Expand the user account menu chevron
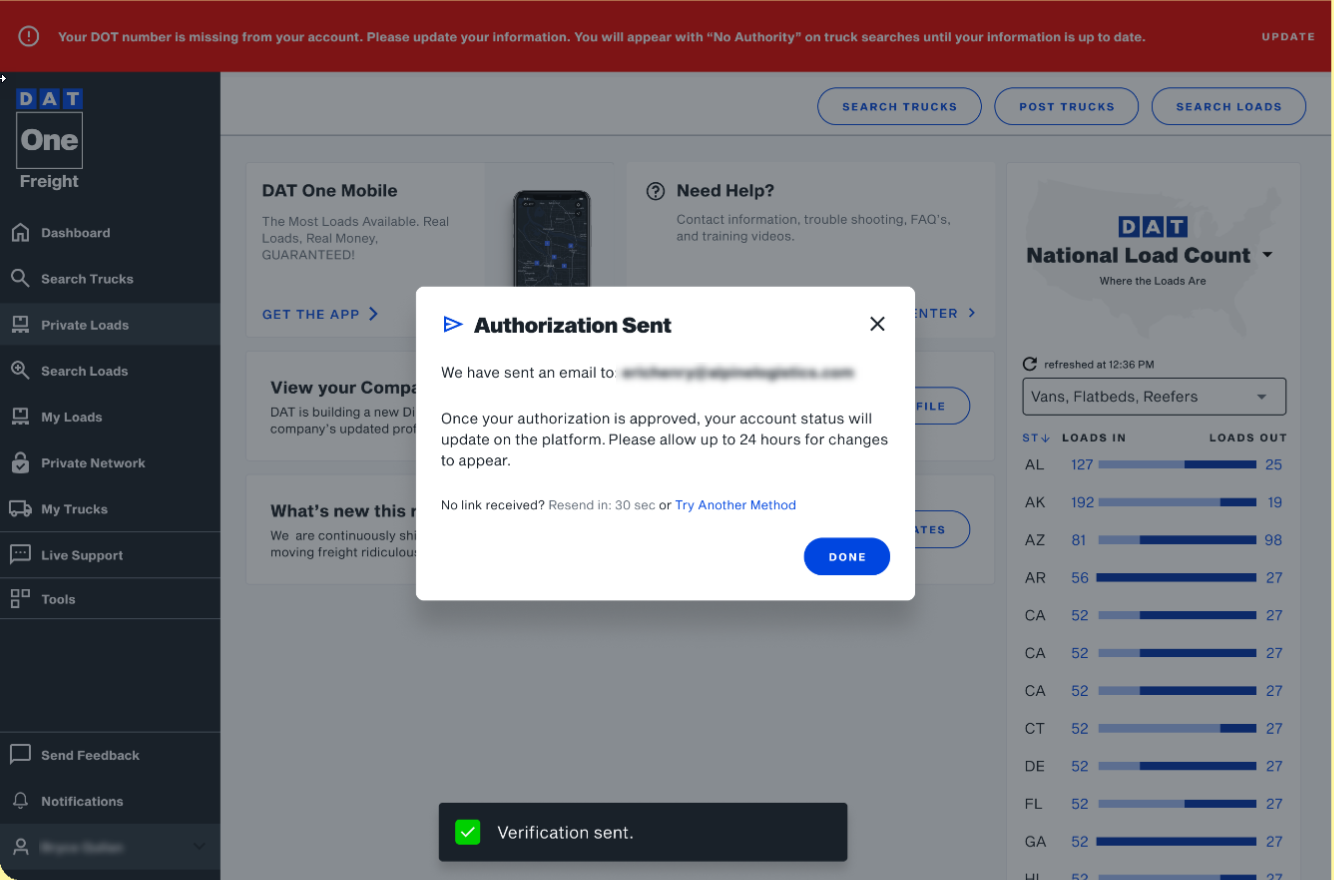Viewport: 1334px width, 880px height. pyautogui.click(x=199, y=847)
